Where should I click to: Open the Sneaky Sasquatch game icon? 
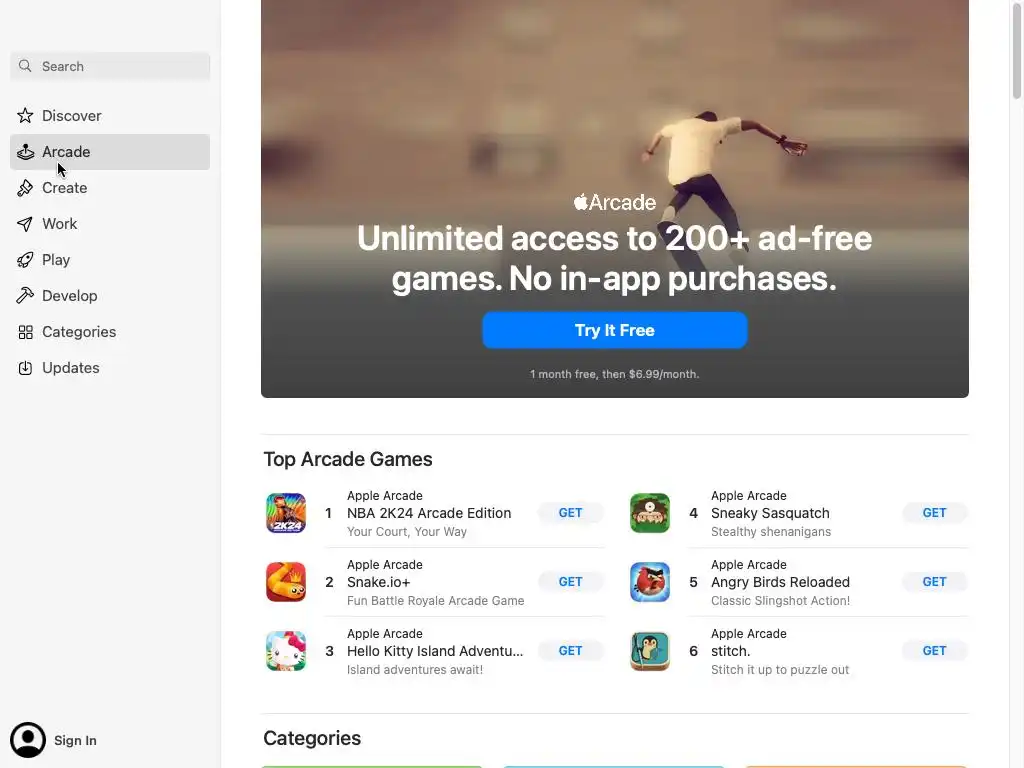click(650, 513)
